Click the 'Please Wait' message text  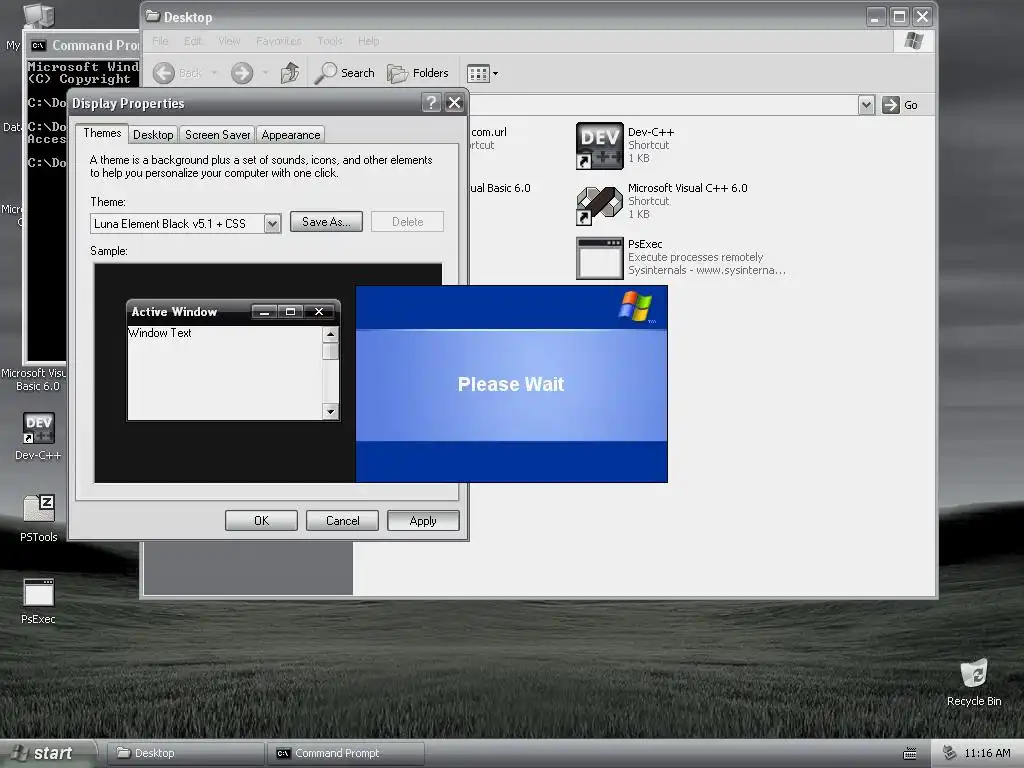tap(511, 384)
